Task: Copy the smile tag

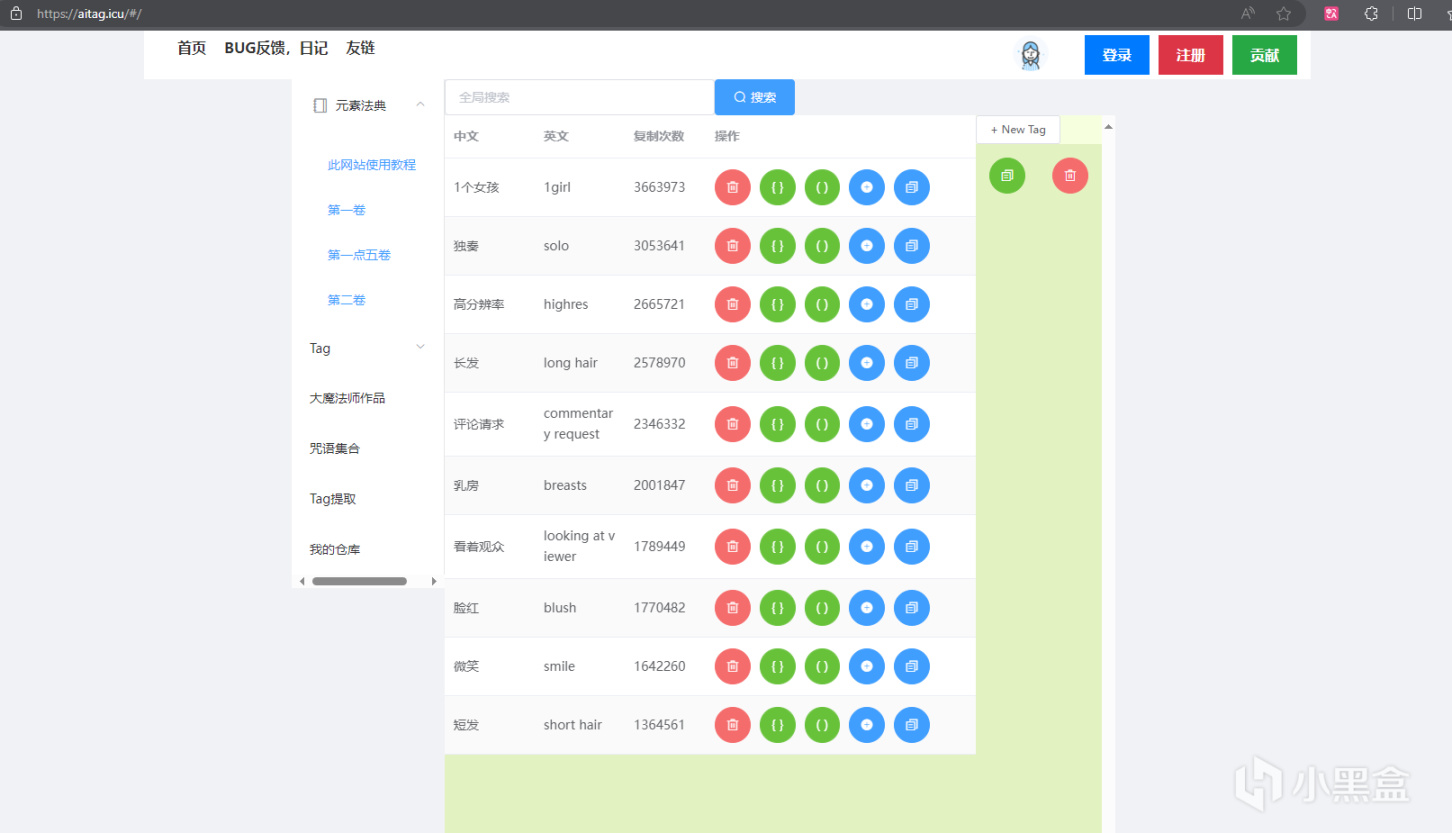Action: [911, 666]
